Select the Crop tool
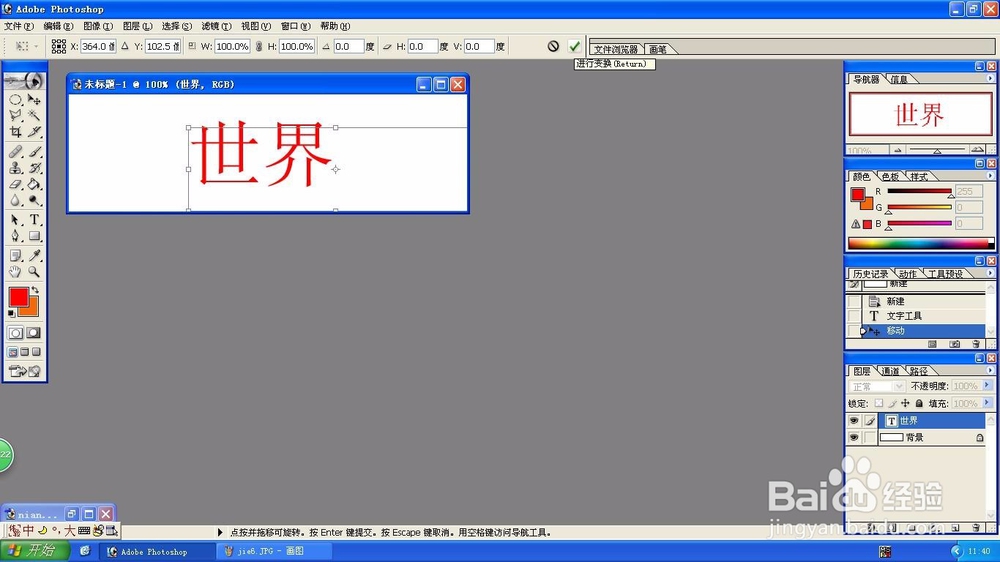1000x562 pixels. tap(15, 131)
